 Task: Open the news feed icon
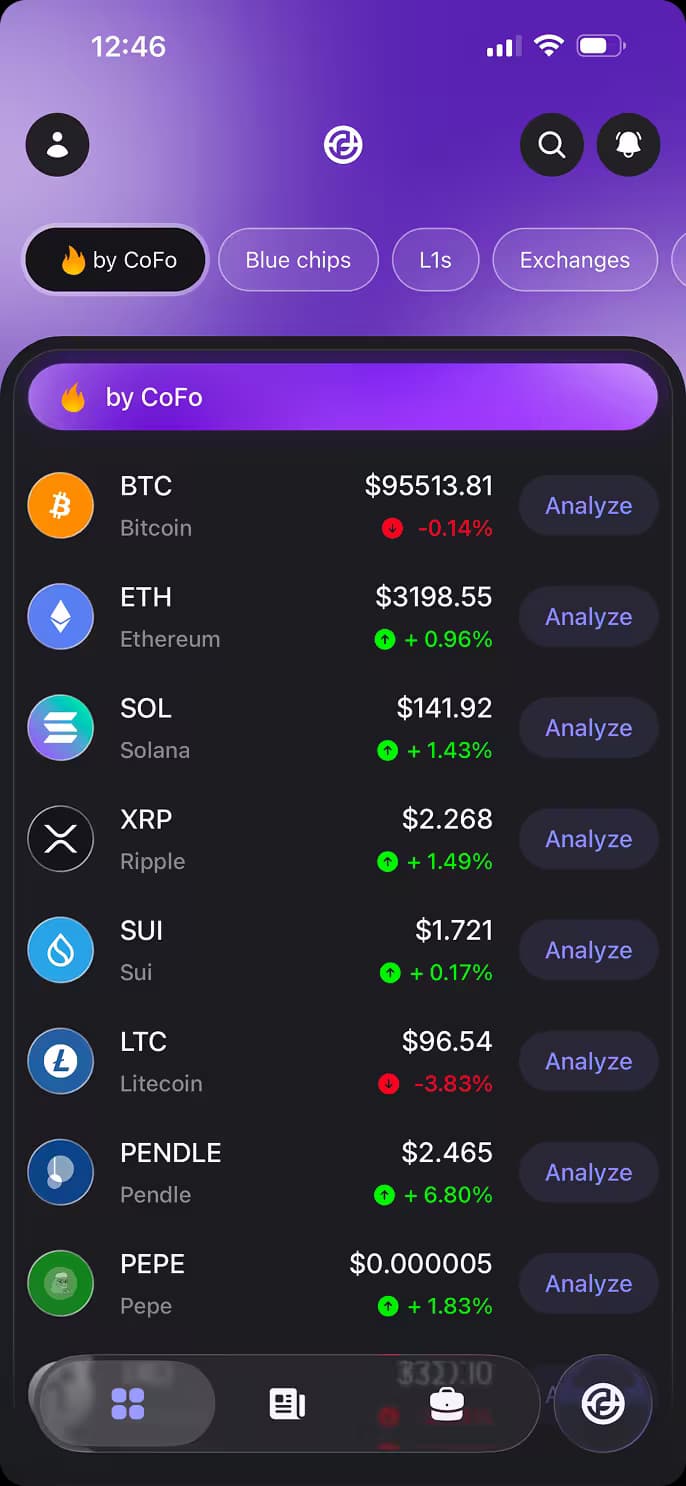(x=287, y=1403)
